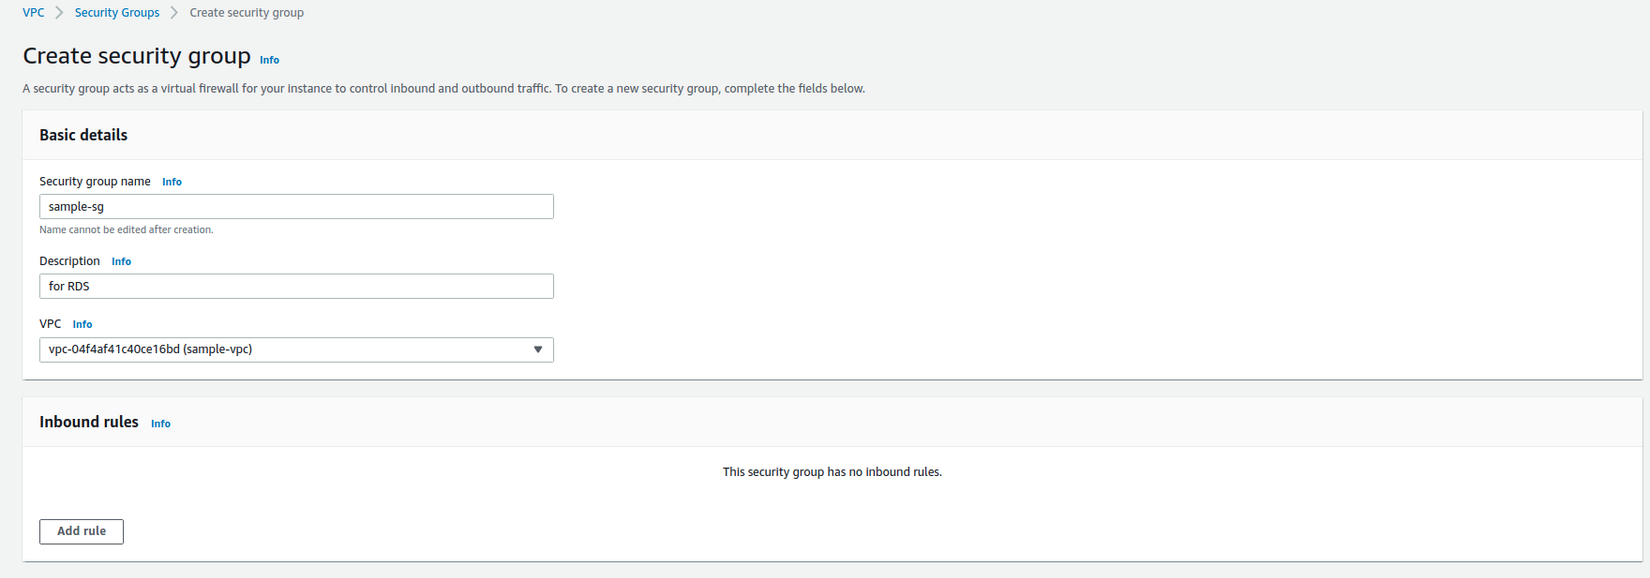Image resolution: width=1650 pixels, height=578 pixels.
Task: Click the 'Create security group' page heading
Action: [x=136, y=56]
